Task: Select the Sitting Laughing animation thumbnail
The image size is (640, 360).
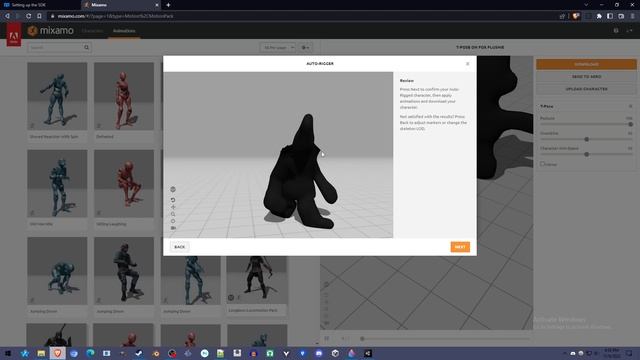Action: click(x=124, y=184)
